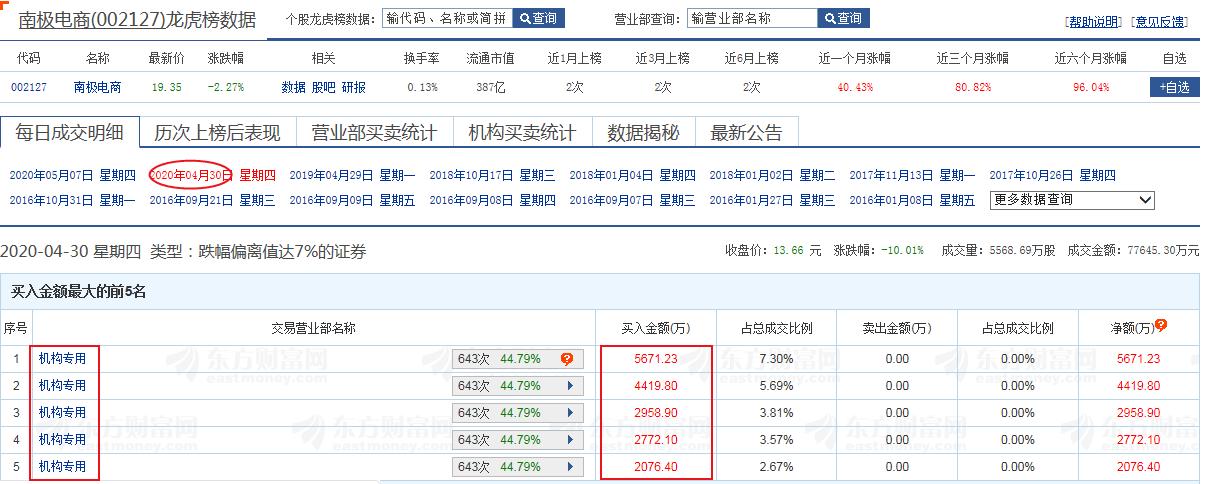Select date 2016年10月31日 星期一
1205x484 pixels.
tap(72, 200)
